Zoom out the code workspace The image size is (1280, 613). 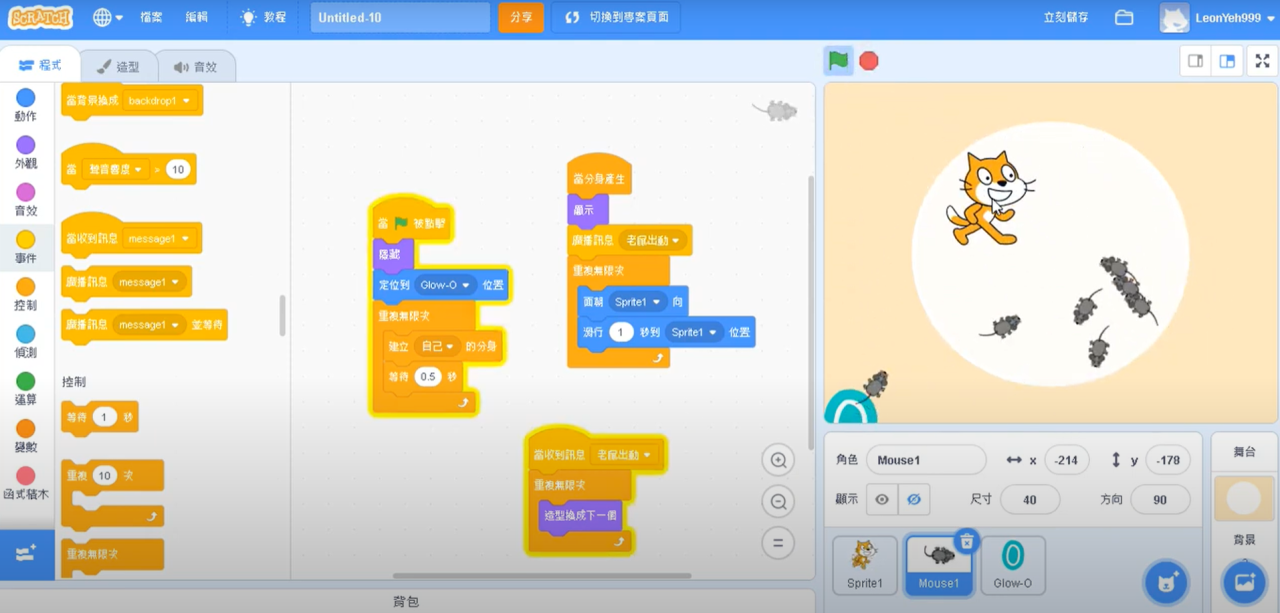click(x=778, y=501)
